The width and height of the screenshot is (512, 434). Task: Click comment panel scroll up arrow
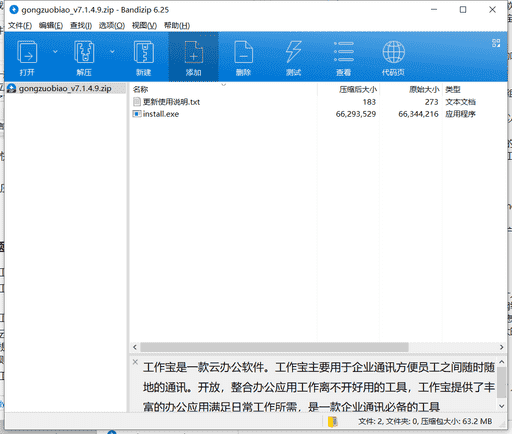(502, 362)
